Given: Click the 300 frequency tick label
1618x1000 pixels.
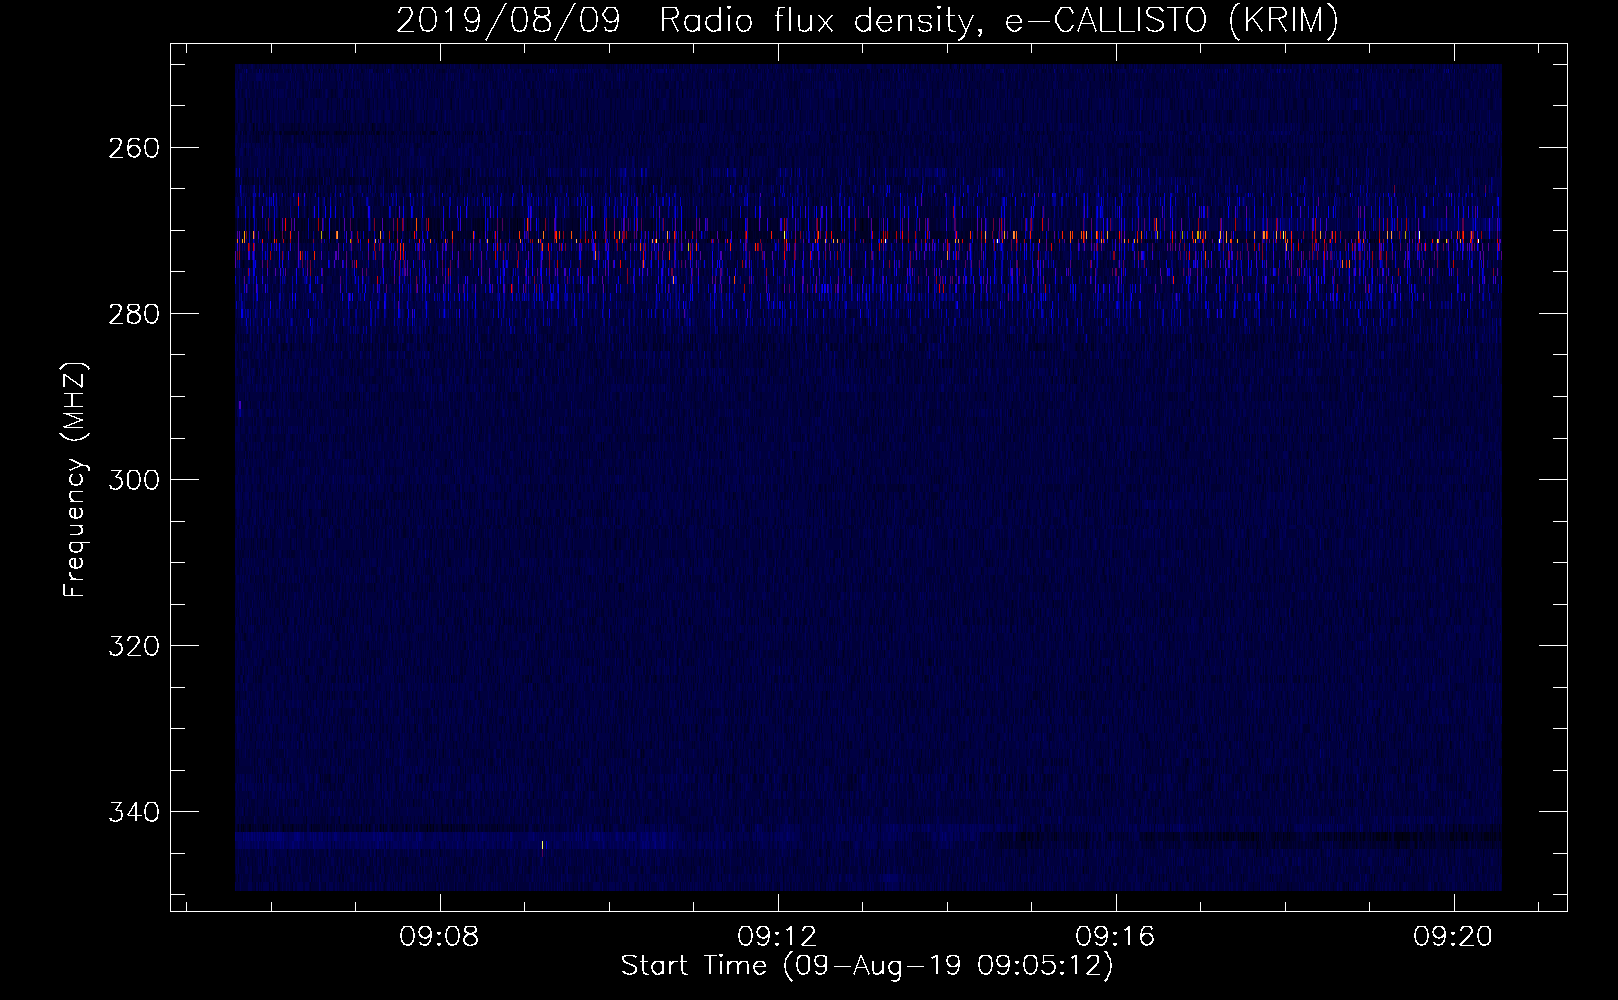Looking at the screenshot, I should pyautogui.click(x=133, y=480).
